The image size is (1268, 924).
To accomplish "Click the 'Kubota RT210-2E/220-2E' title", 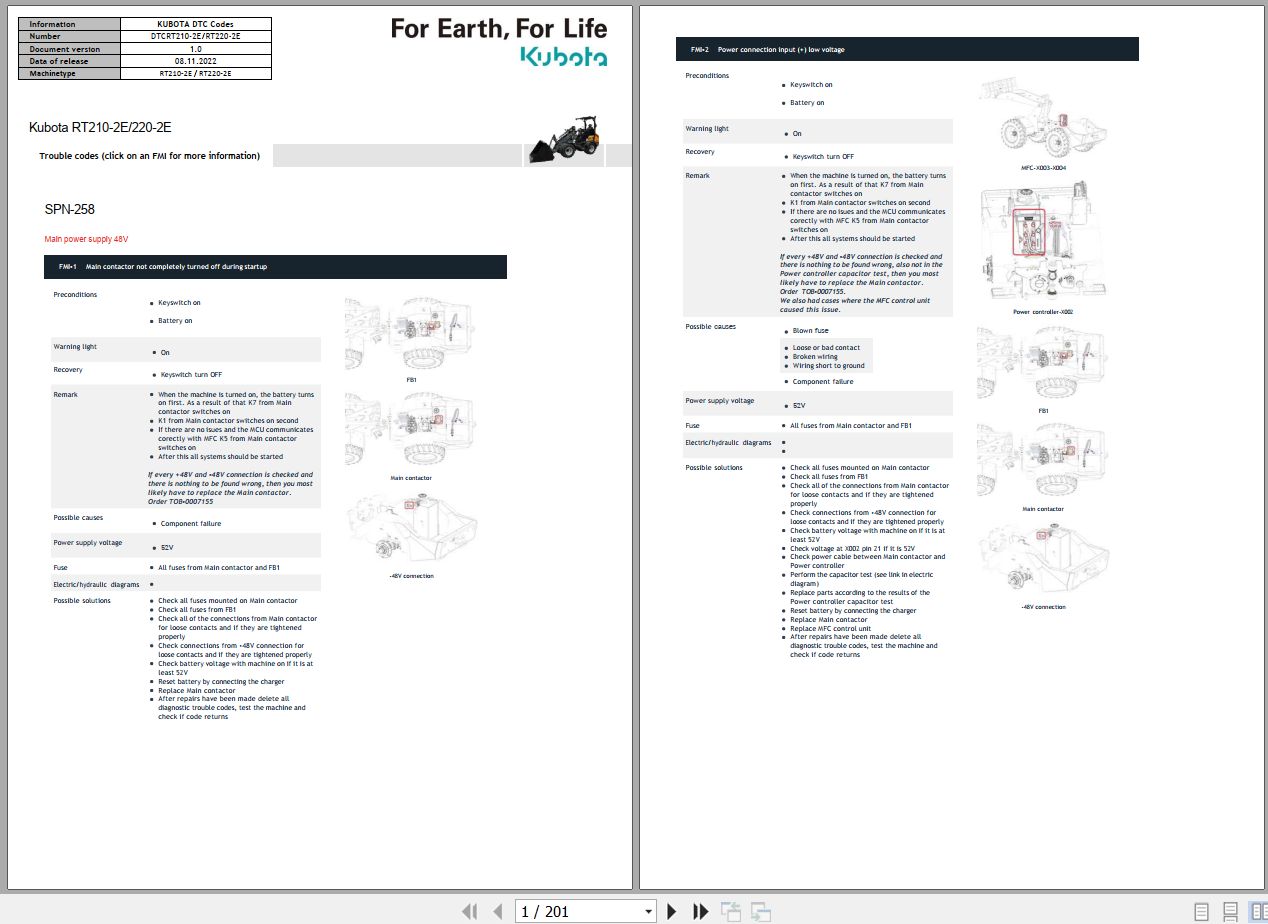I will (100, 127).
